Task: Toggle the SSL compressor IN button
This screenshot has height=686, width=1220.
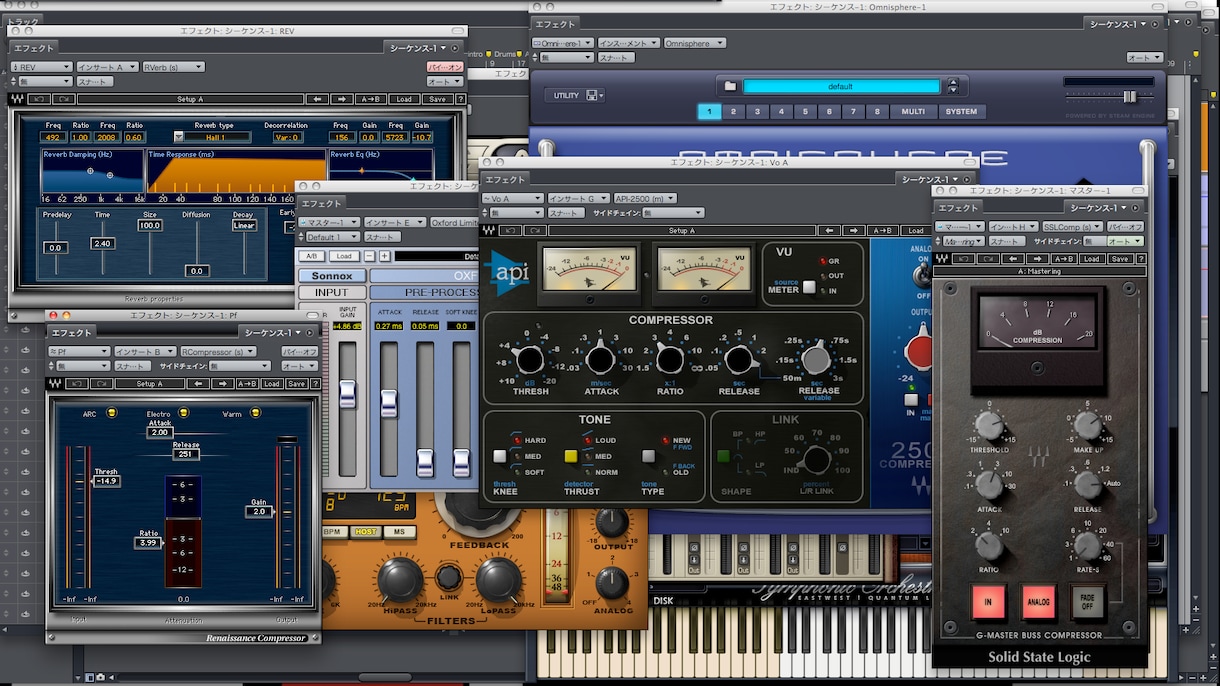Action: (x=989, y=602)
